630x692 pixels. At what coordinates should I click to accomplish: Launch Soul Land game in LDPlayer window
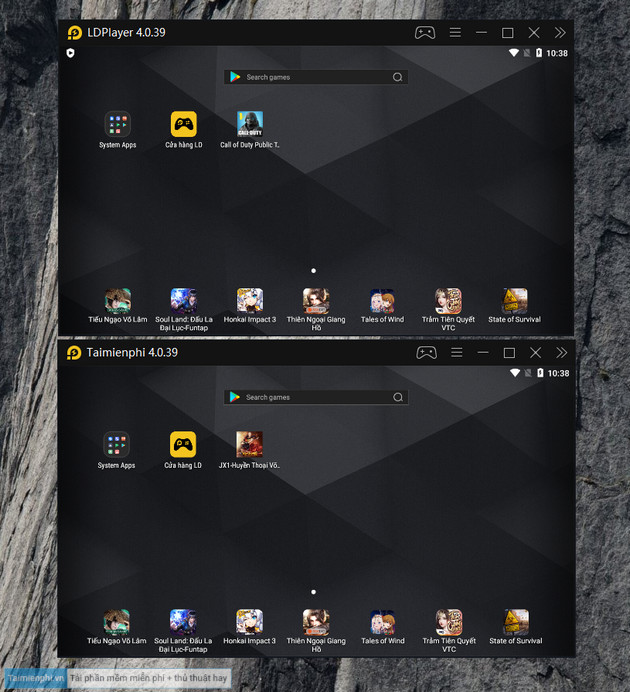coord(184,309)
